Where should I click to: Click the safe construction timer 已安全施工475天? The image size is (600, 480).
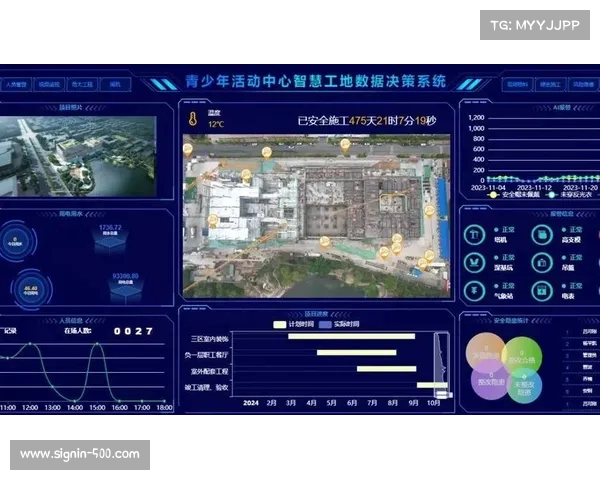coord(367,121)
